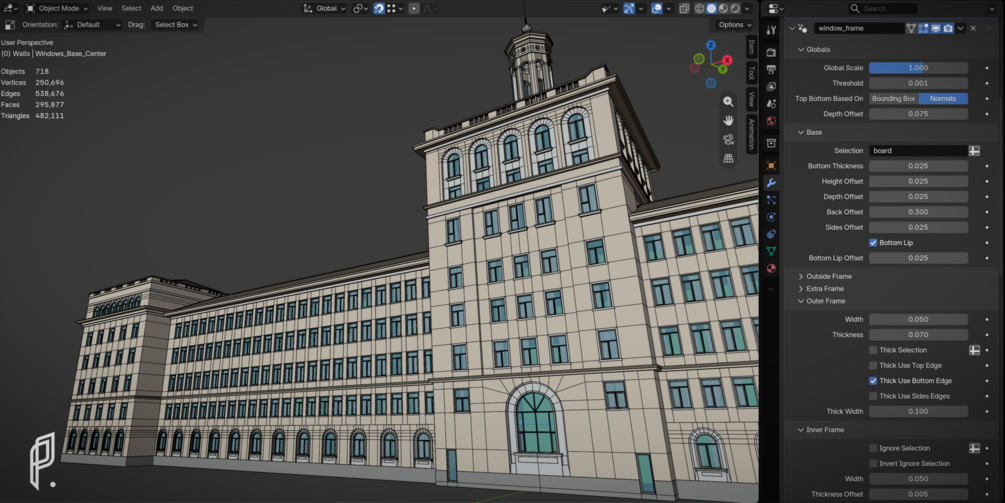Open the Global transform orientation dropdown
The width and height of the screenshot is (1005, 503).
(x=325, y=8)
